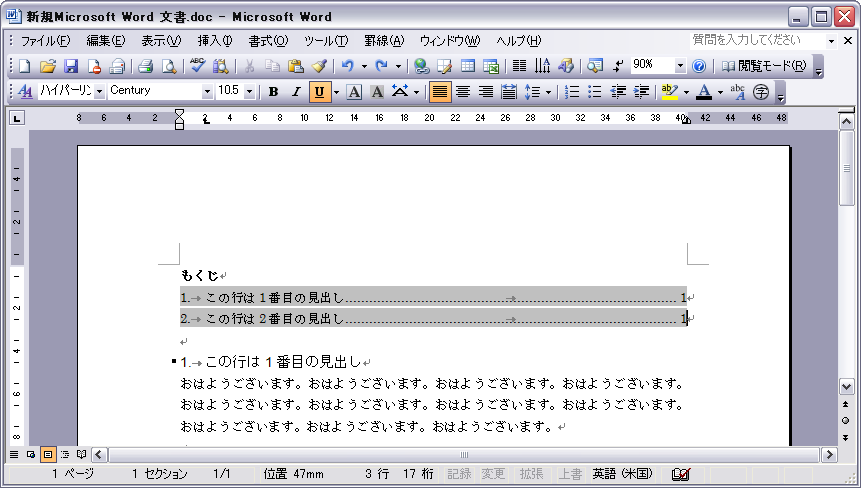Save the document with floppy icon
Viewport: 861px width, 488px height.
click(x=71, y=66)
